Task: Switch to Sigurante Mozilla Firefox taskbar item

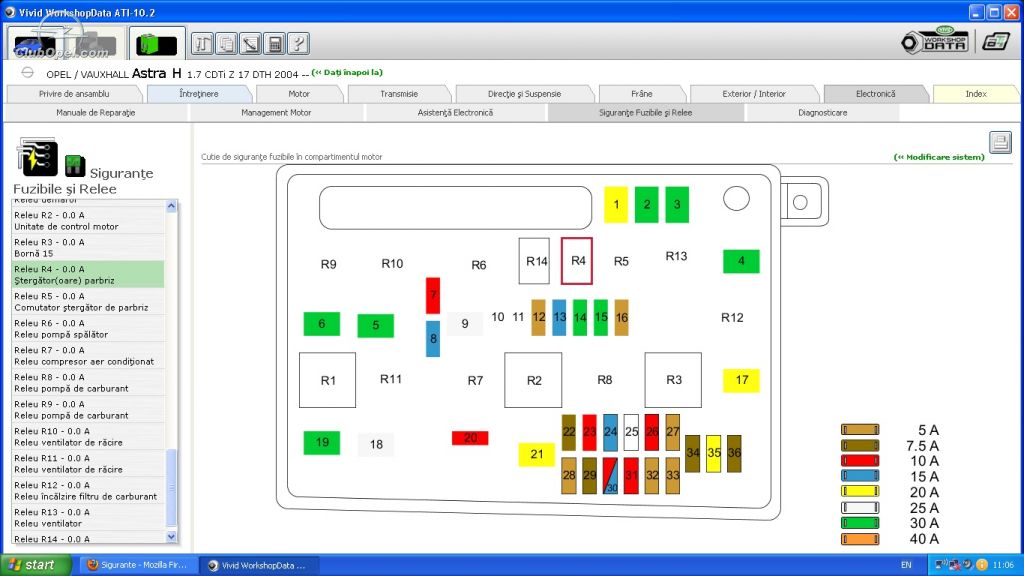Action: point(137,565)
